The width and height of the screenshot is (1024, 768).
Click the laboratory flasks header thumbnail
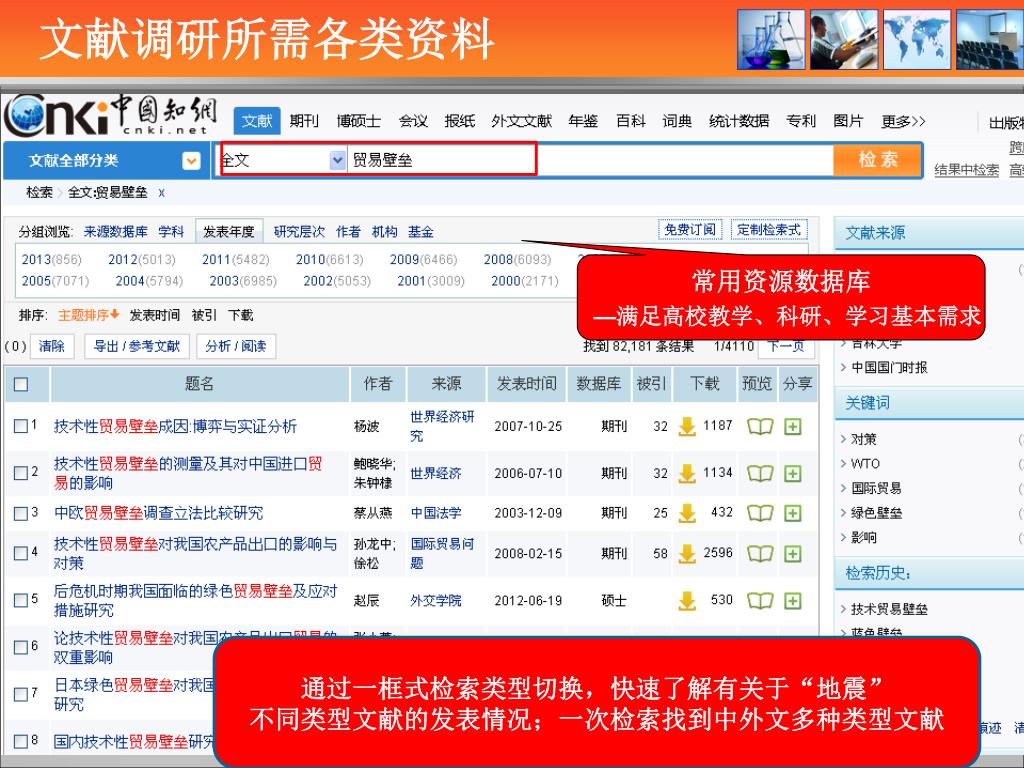pyautogui.click(x=771, y=39)
